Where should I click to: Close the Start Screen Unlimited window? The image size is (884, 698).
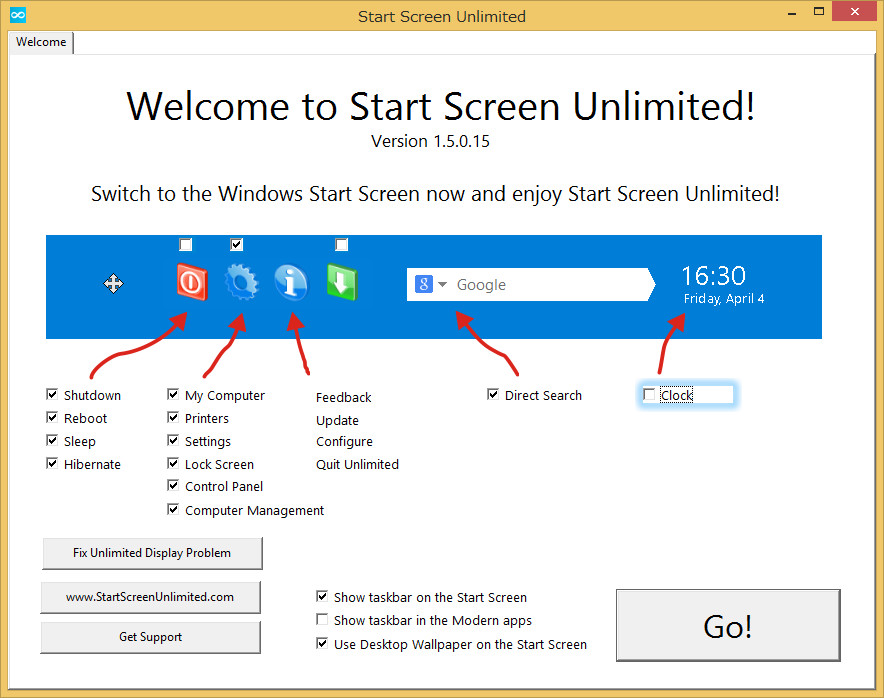(x=854, y=12)
